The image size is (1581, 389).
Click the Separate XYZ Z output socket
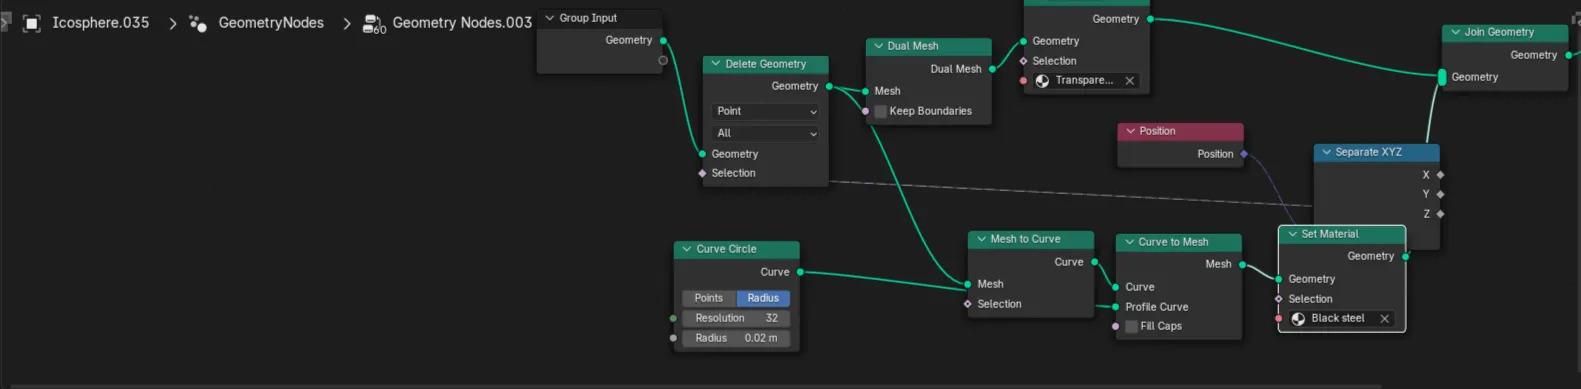click(x=1440, y=214)
